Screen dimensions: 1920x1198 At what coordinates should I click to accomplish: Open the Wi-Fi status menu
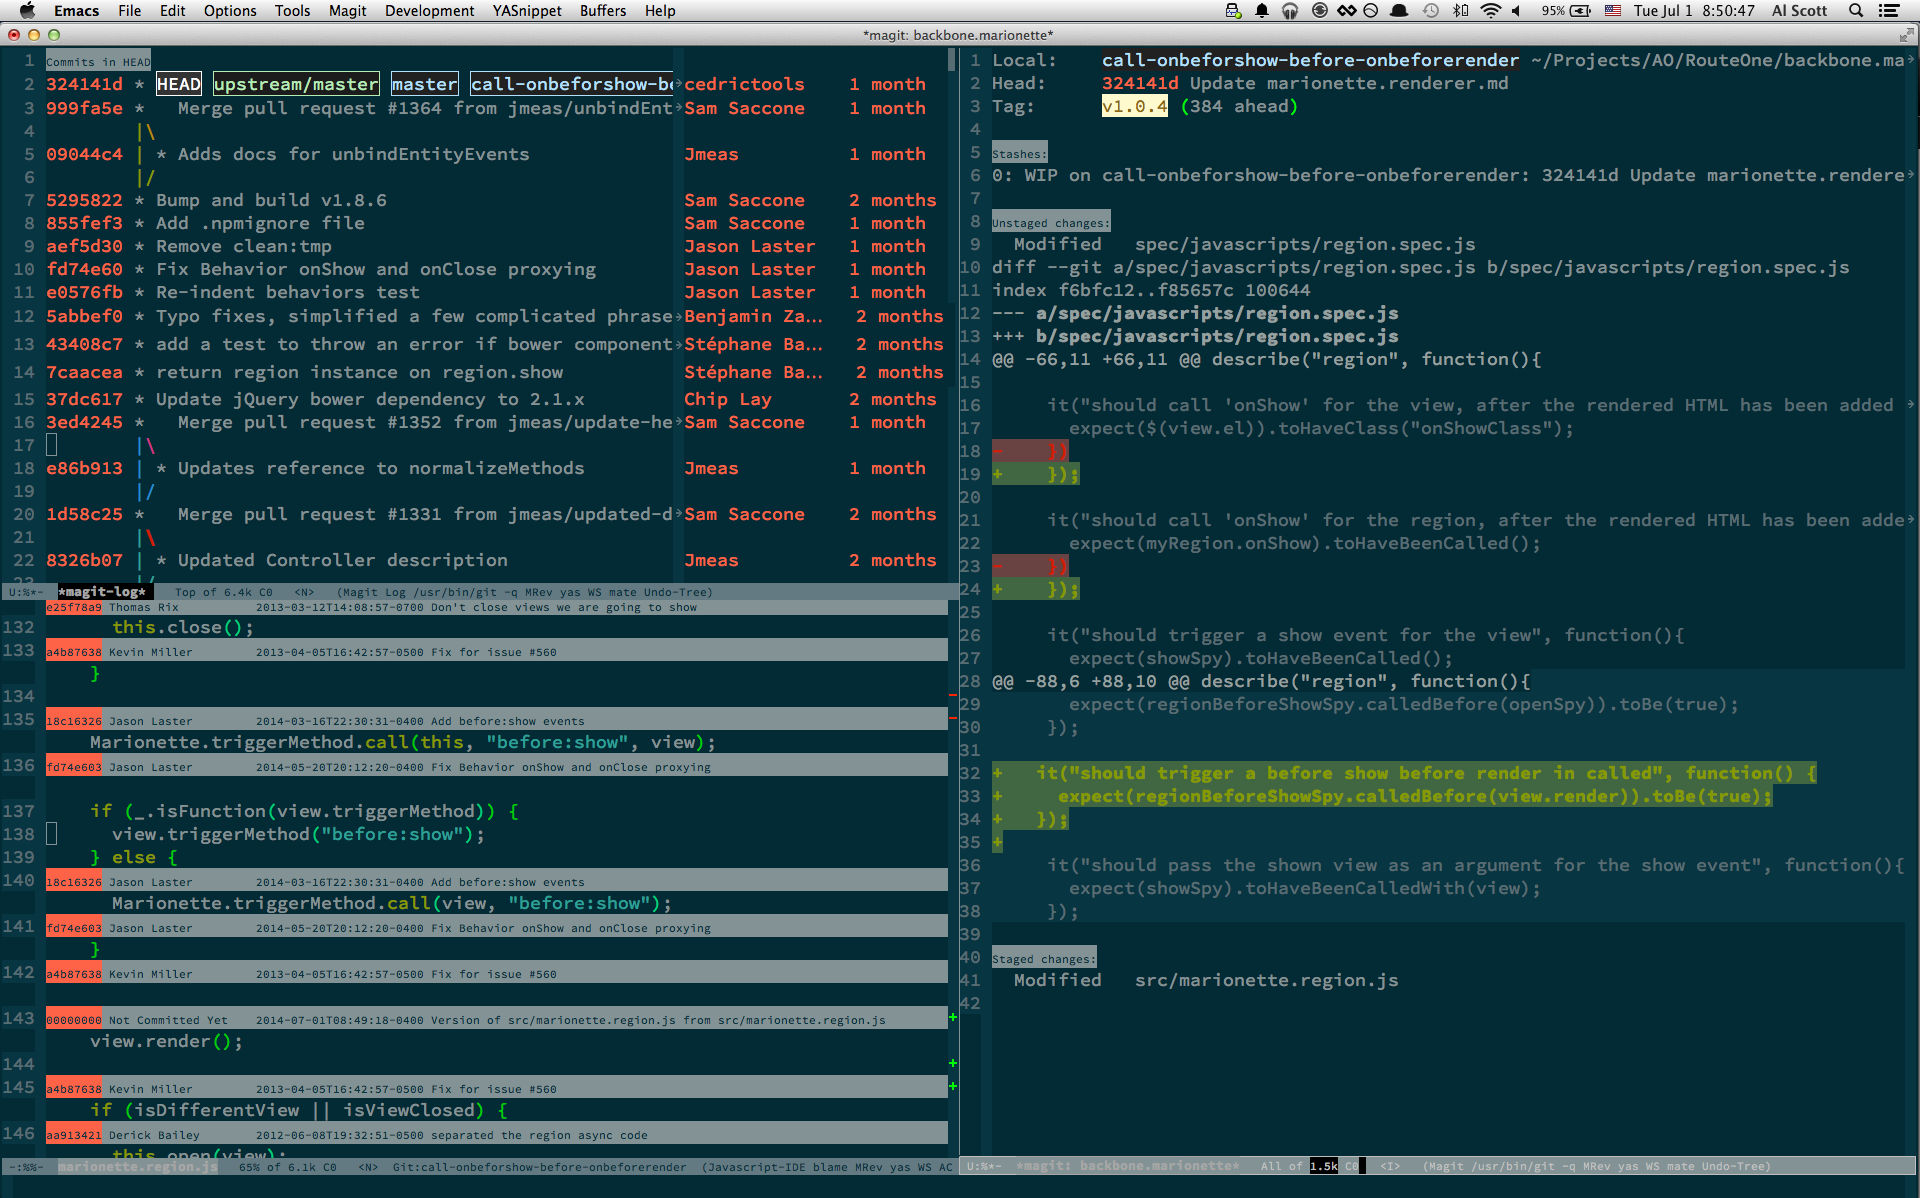tap(1491, 11)
